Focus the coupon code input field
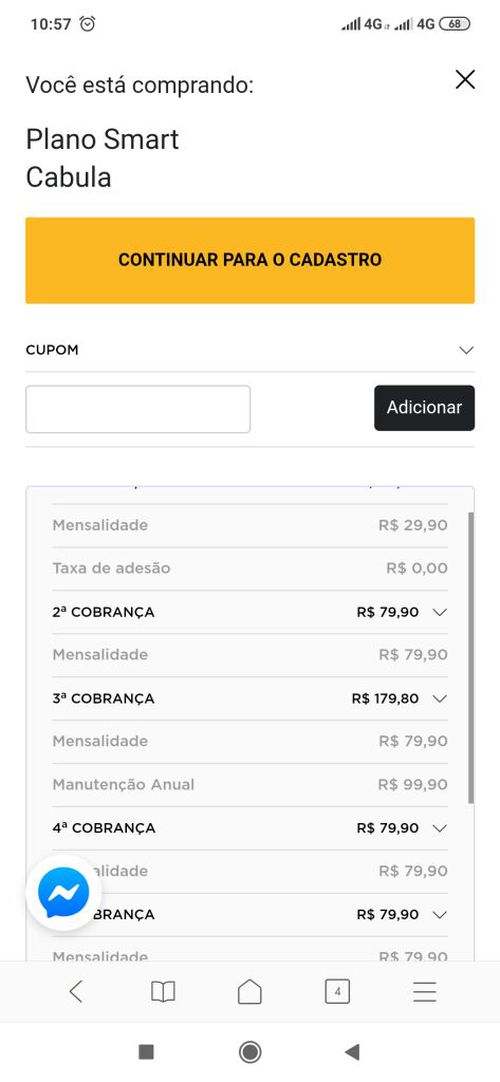 point(138,409)
